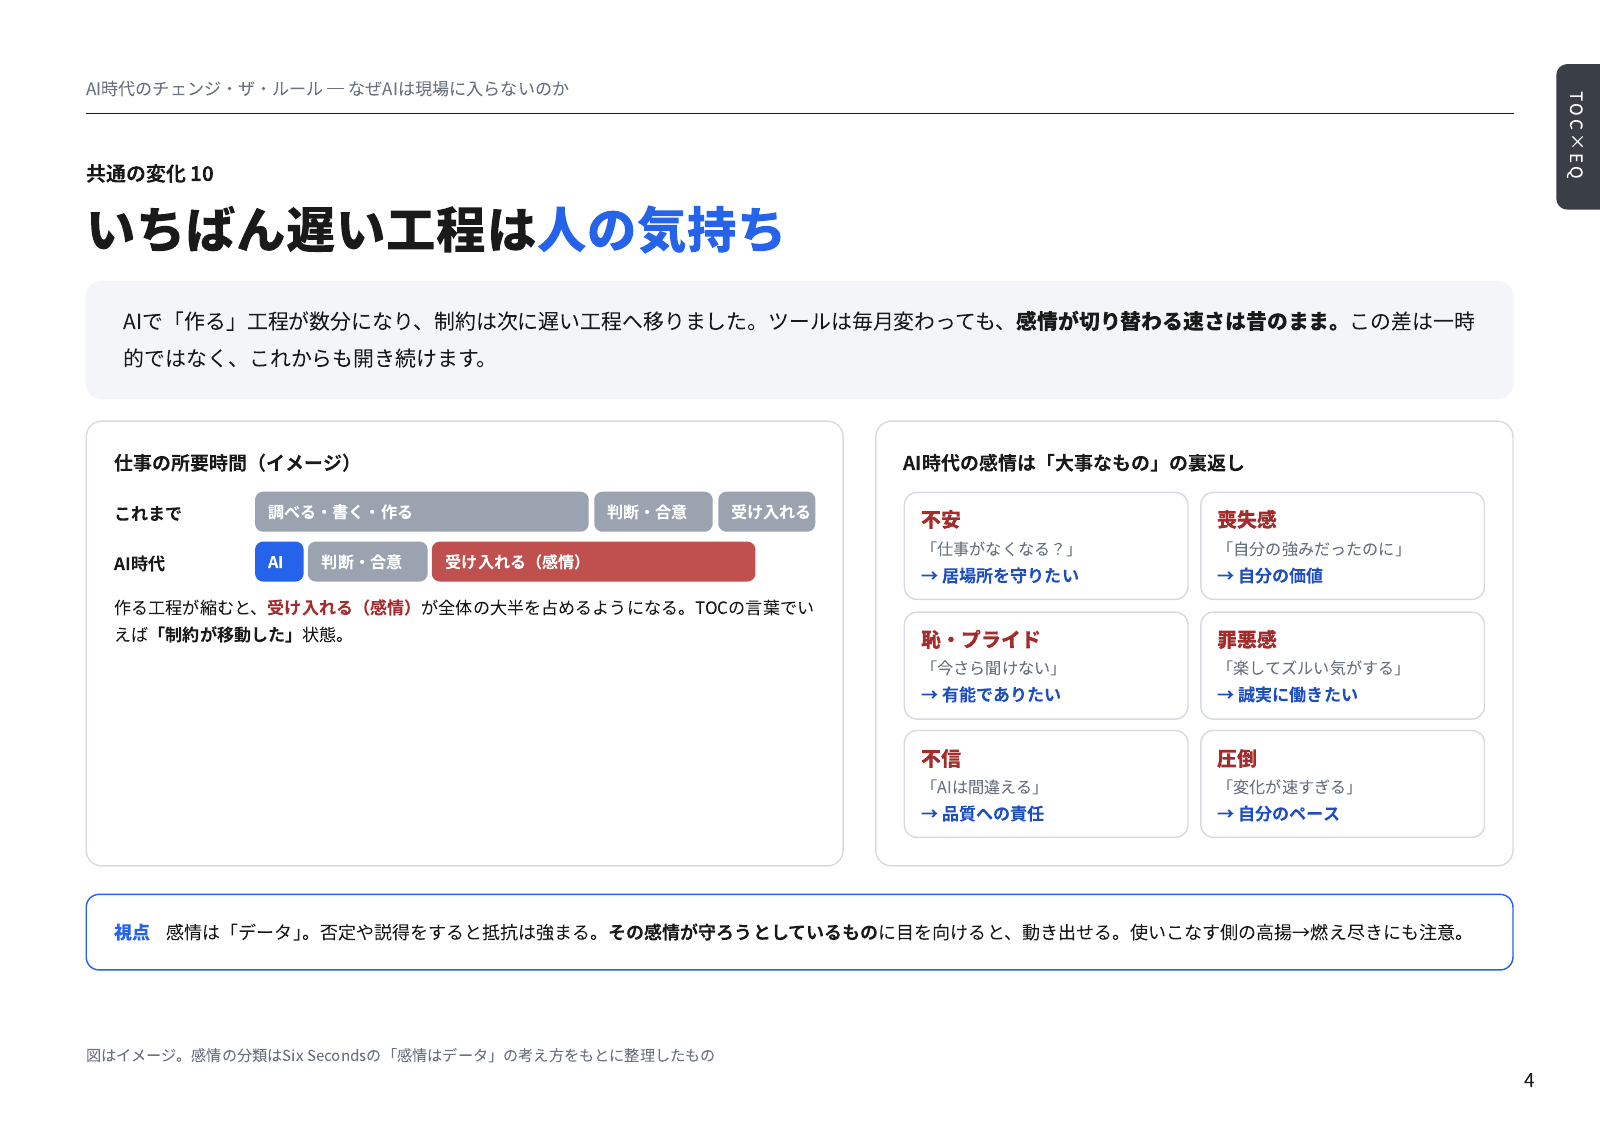Click the blue 視点 label
The height and width of the screenshot is (1131, 1600).
[x=132, y=933]
